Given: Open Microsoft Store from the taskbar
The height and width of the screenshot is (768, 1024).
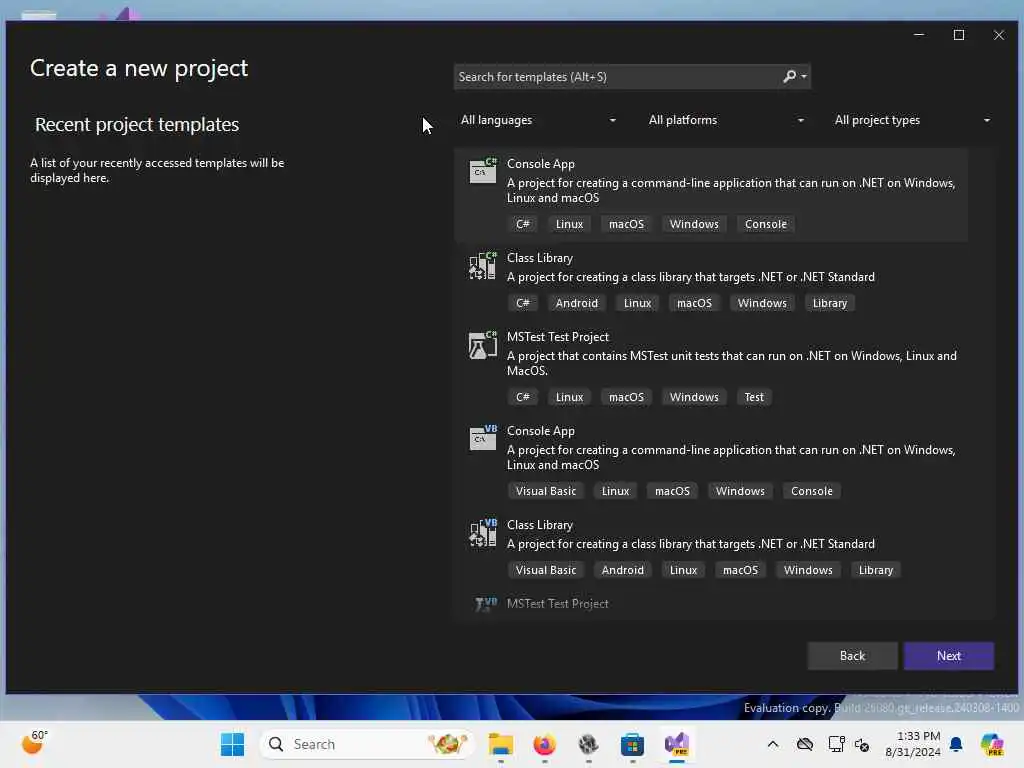Looking at the screenshot, I should point(632,744).
